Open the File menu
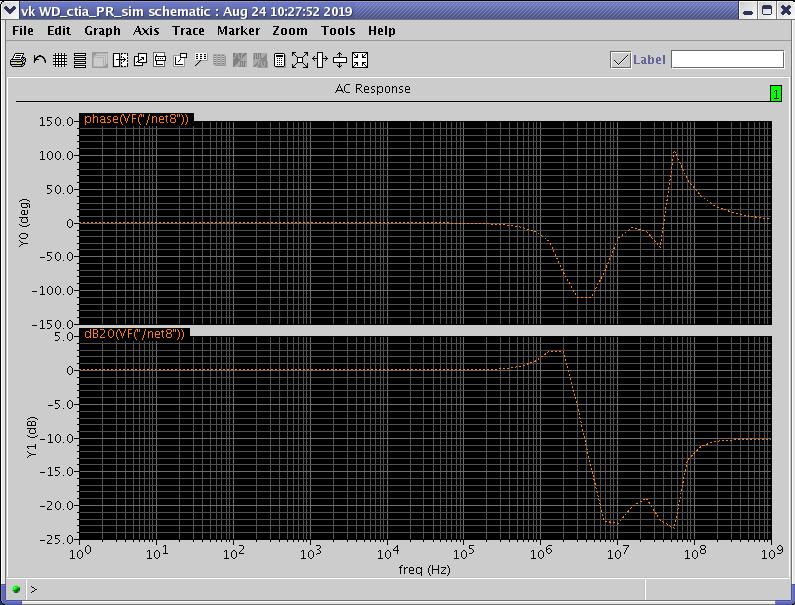 coord(22,31)
